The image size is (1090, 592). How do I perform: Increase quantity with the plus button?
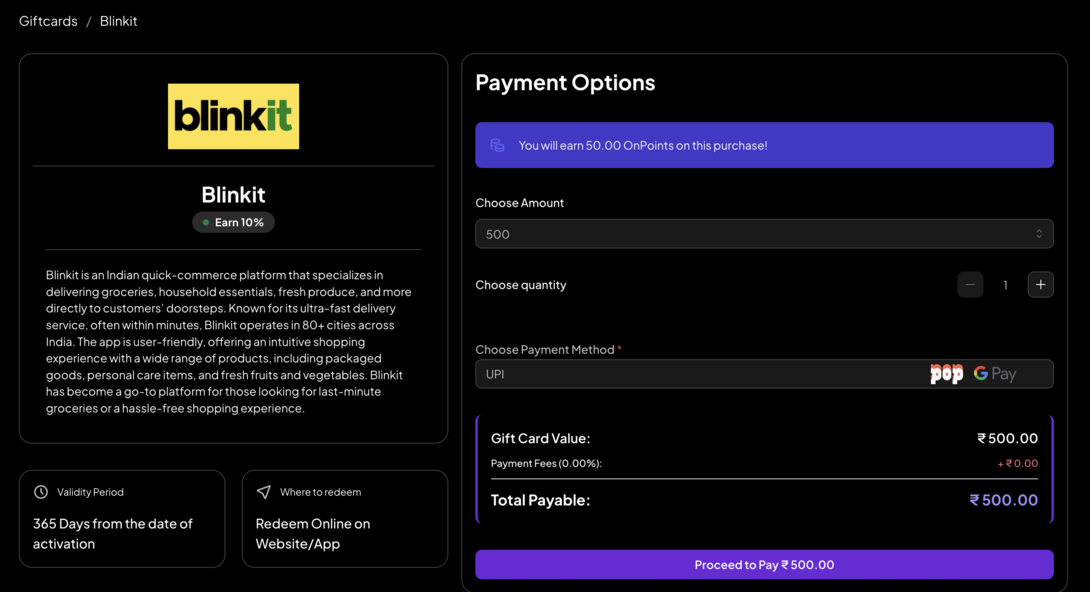(x=1040, y=284)
